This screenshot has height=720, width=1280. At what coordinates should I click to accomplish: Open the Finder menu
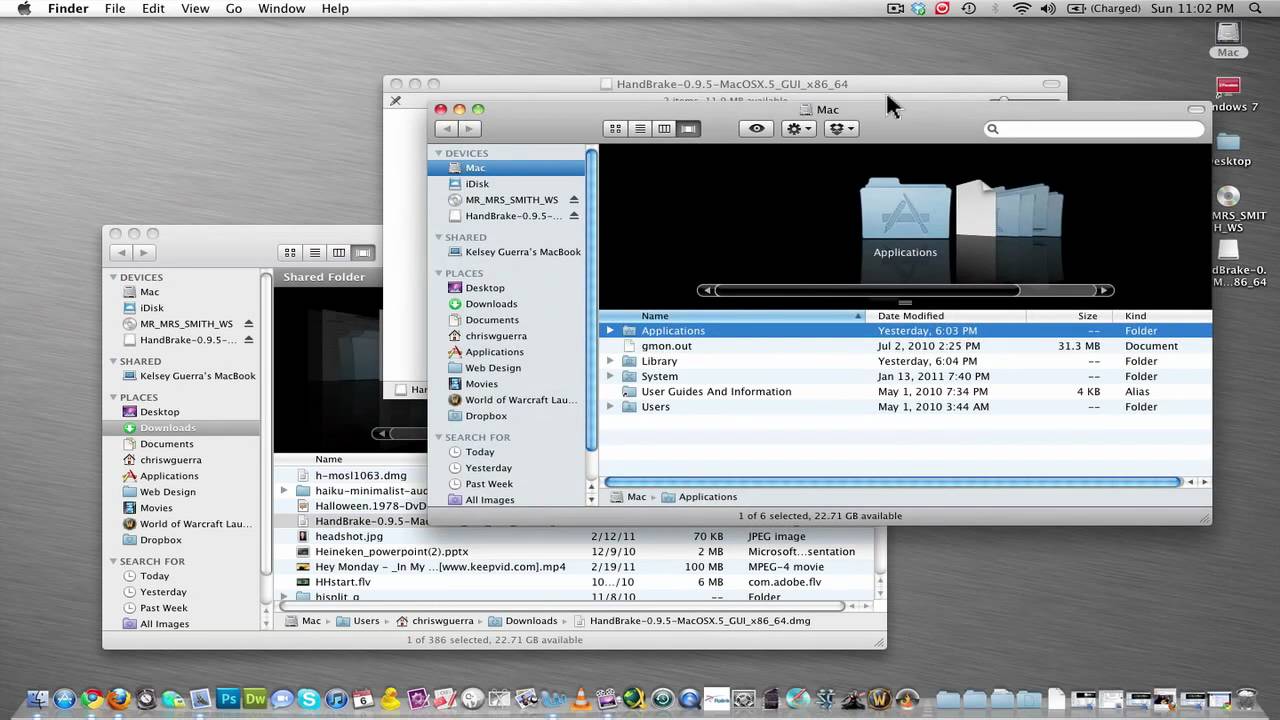pos(68,8)
